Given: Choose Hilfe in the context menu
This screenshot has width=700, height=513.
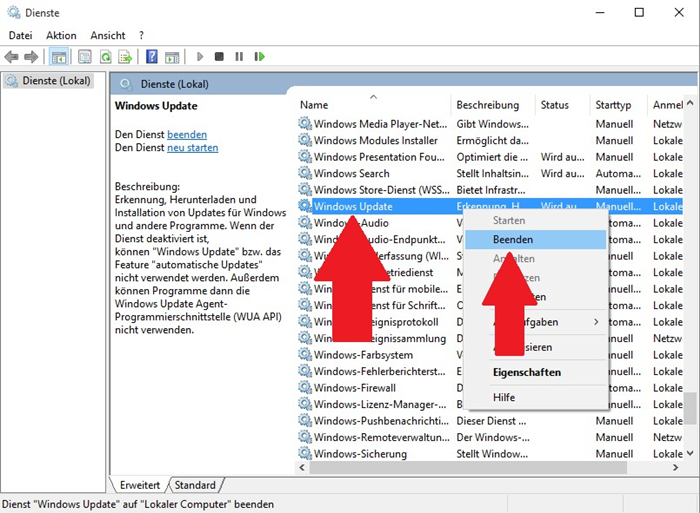Looking at the screenshot, I should tap(536, 397).
